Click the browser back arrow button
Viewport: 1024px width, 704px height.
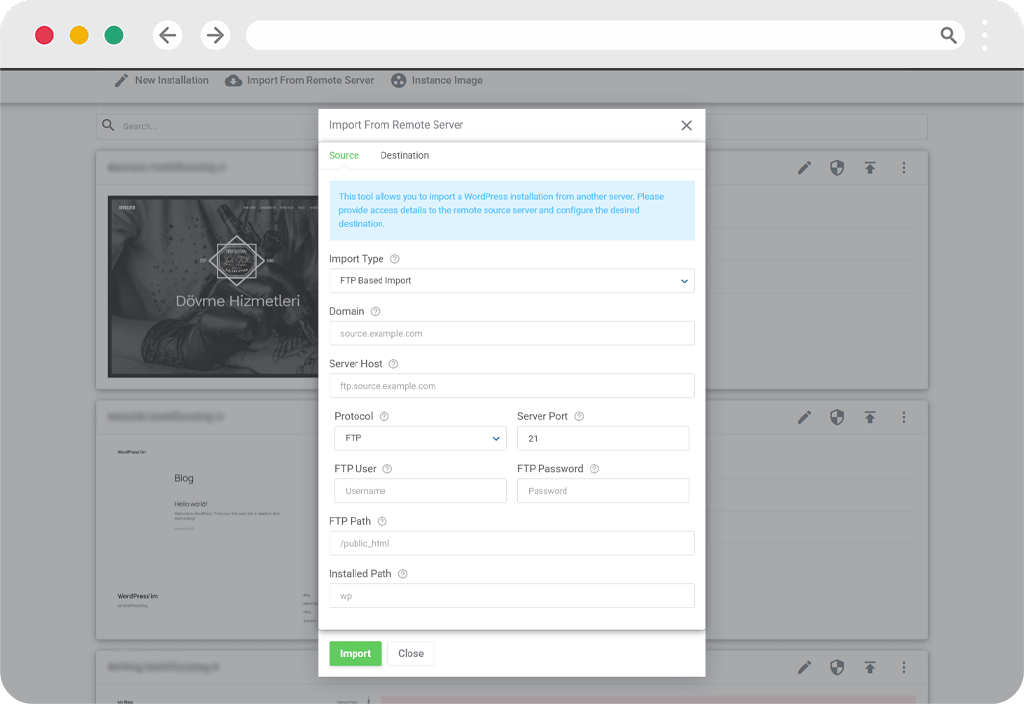click(x=167, y=35)
